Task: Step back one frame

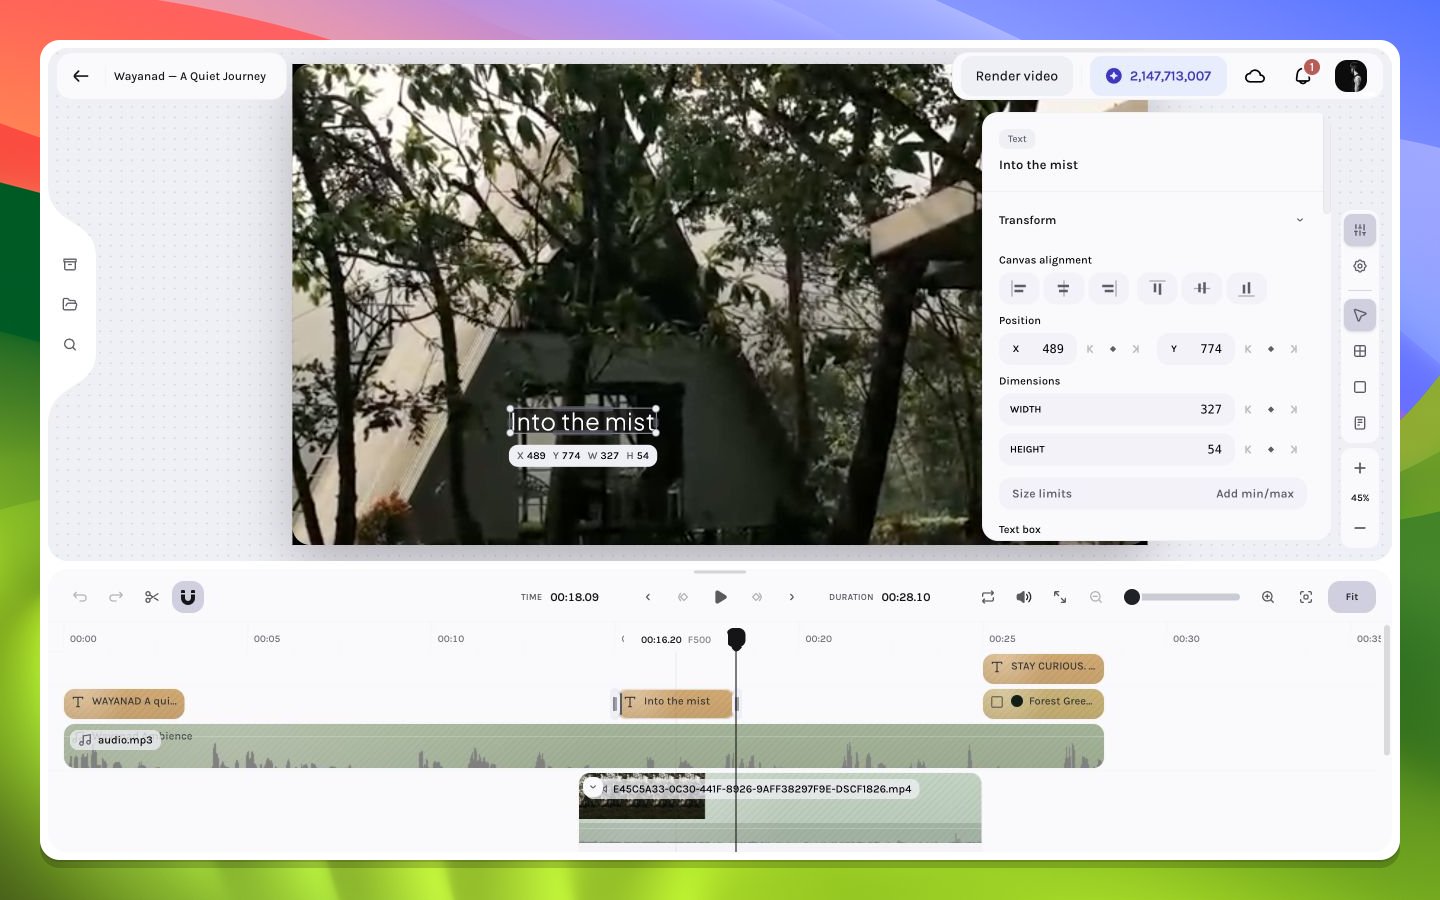Action: tap(648, 597)
